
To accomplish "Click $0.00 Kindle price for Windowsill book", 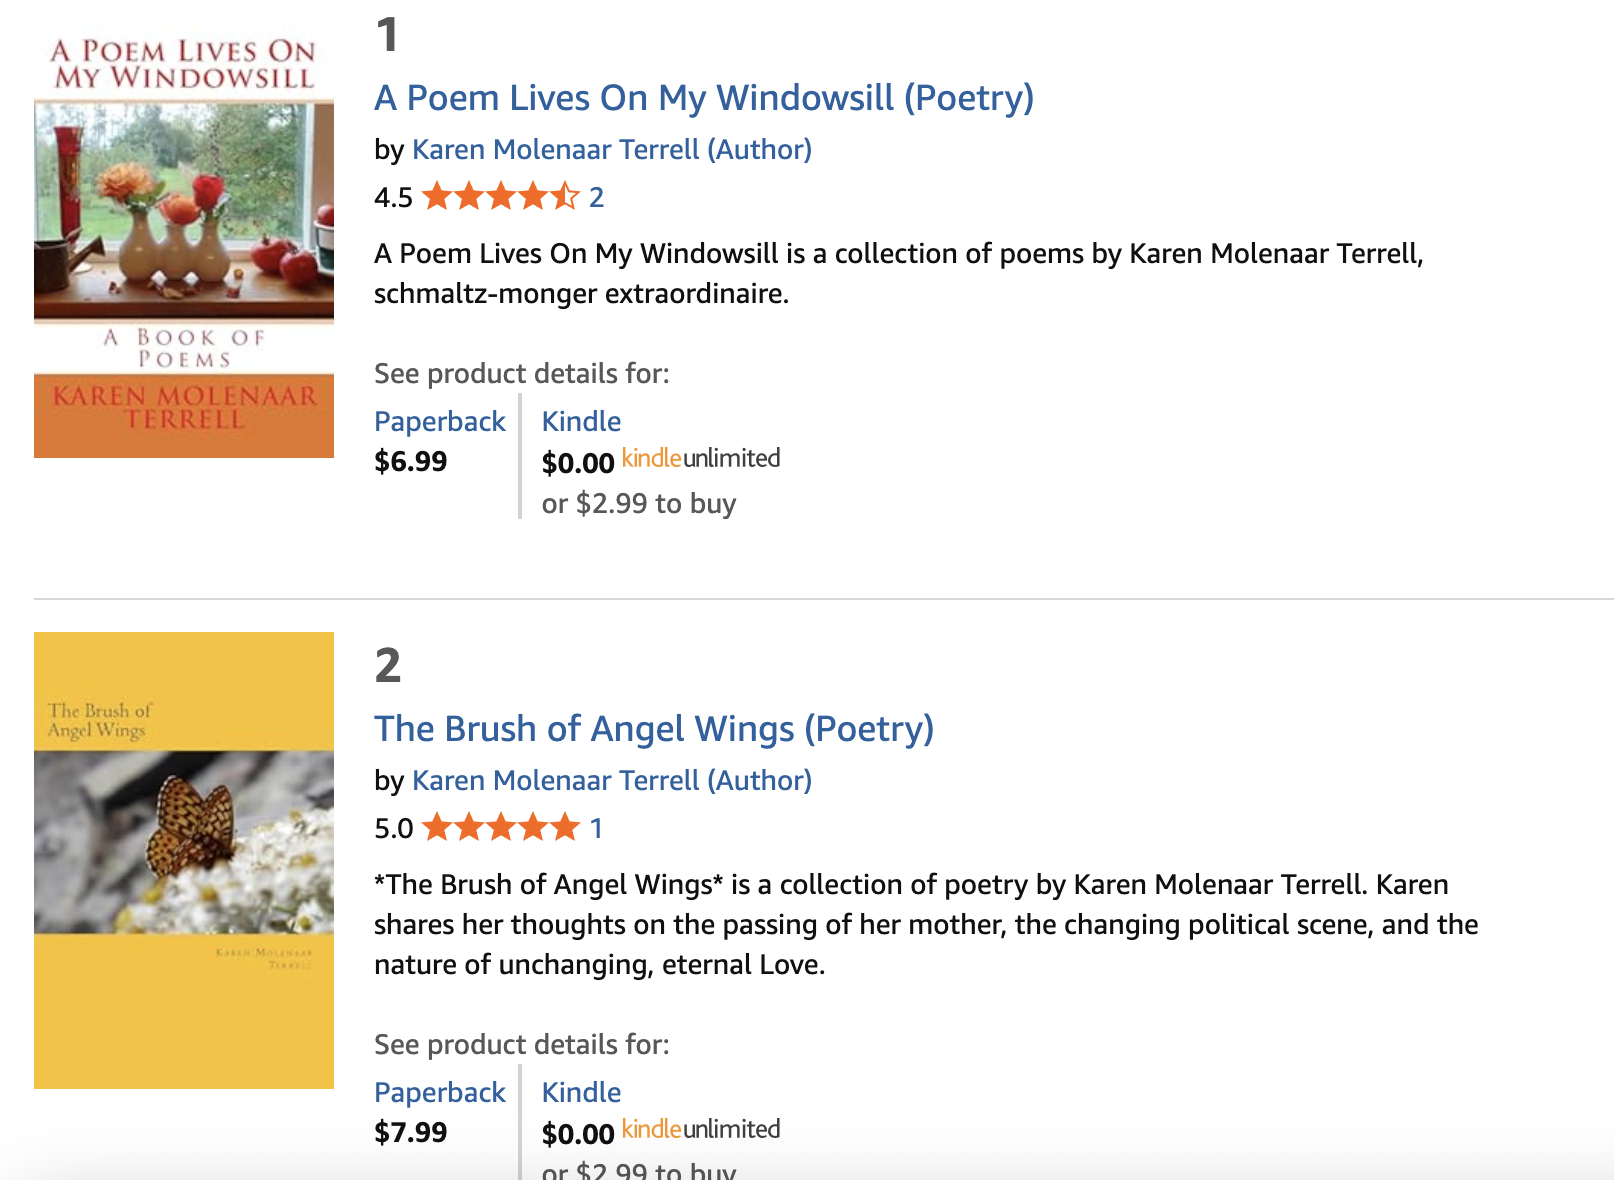I will 577,463.
